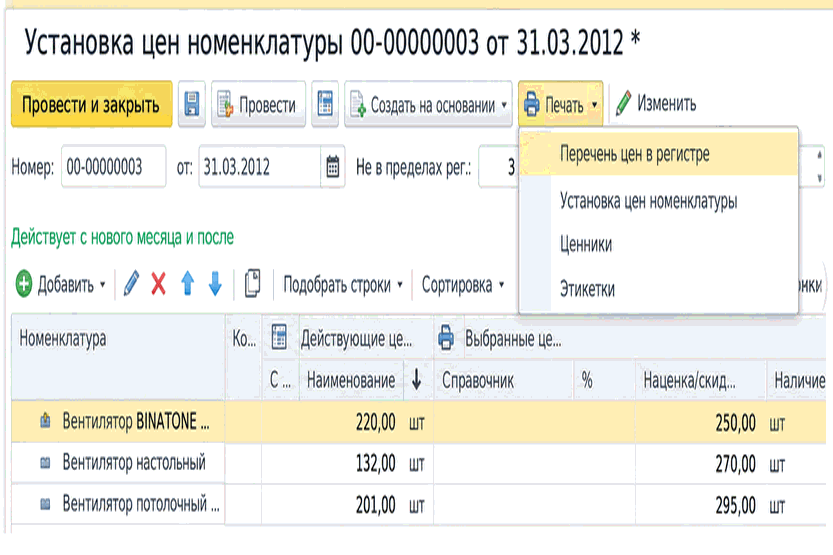This screenshot has width=833, height=555.
Task: Click the Номер input field
Action: tap(114, 167)
